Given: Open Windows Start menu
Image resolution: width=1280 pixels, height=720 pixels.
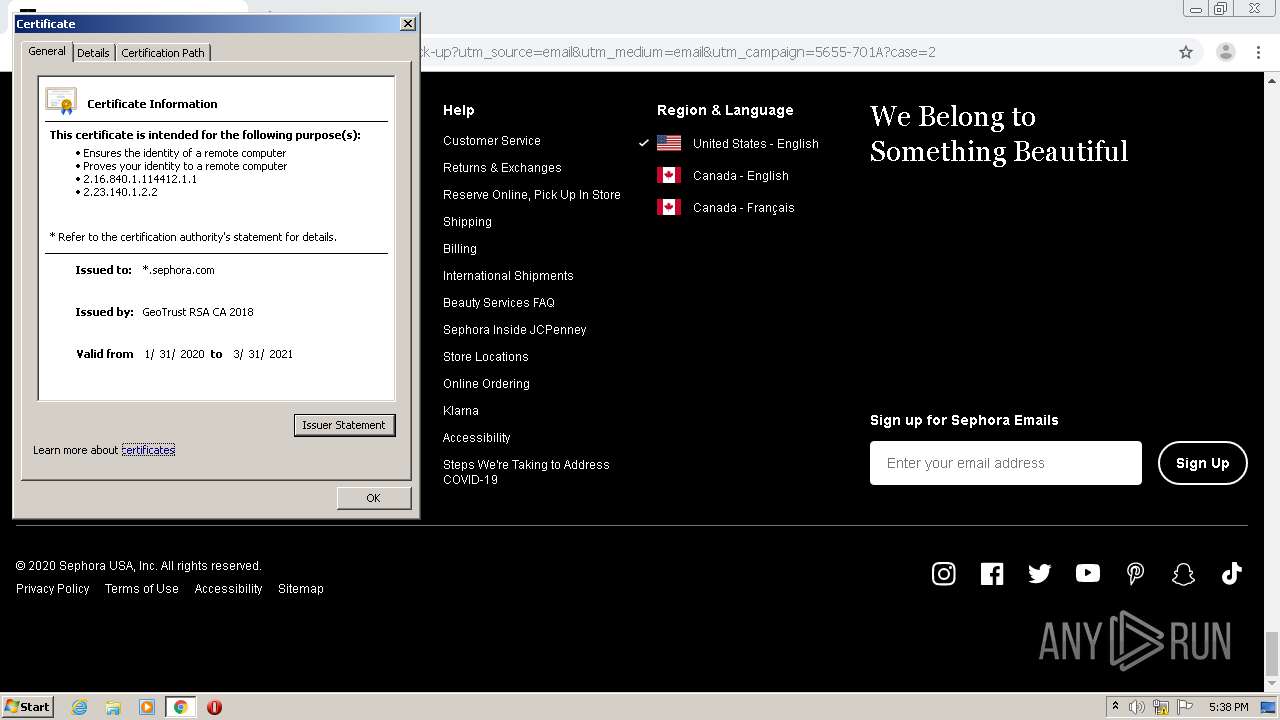Looking at the screenshot, I should (x=27, y=707).
